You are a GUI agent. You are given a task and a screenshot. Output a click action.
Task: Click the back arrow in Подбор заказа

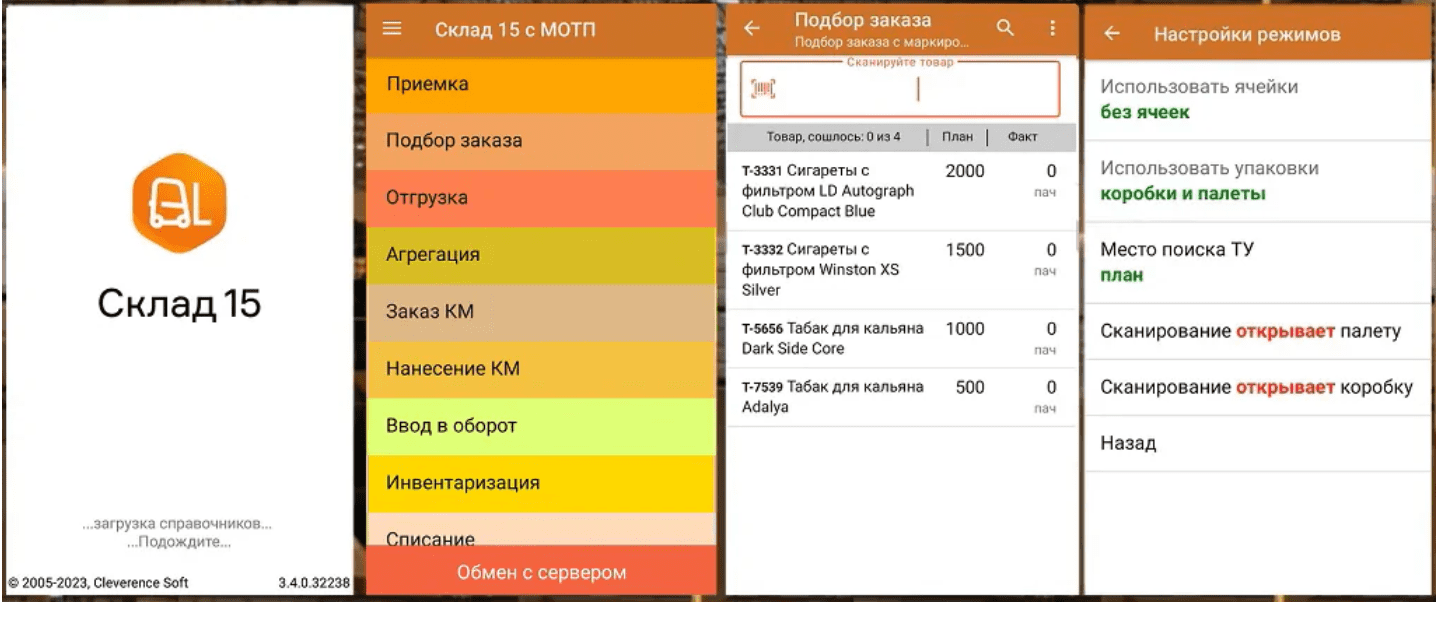(x=752, y=29)
